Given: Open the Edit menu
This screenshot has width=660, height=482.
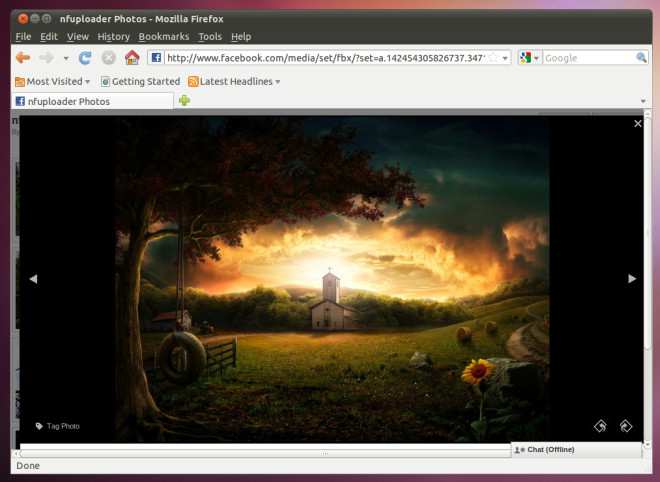Looking at the screenshot, I should point(49,37).
